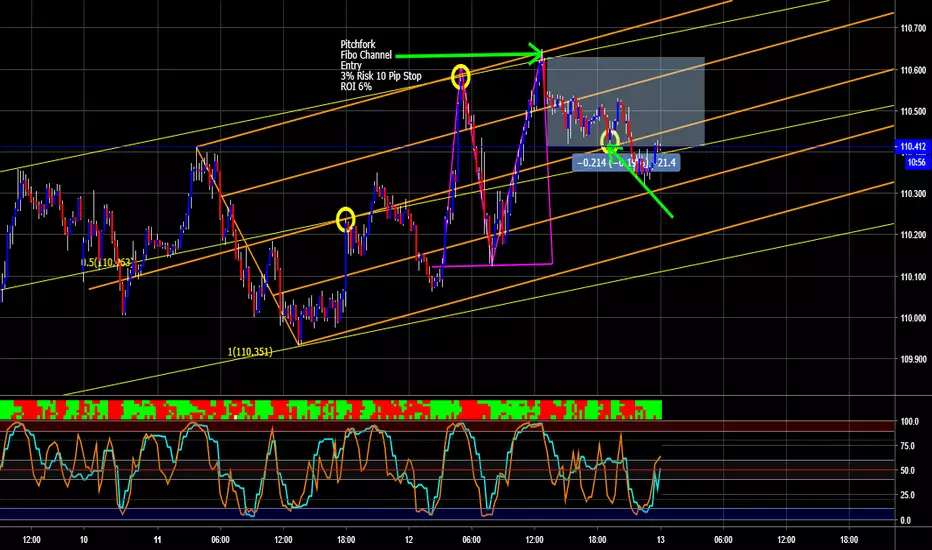Select the '3% Risk 10 Pip Stop' text
The width and height of the screenshot is (932, 550).
pyautogui.click(x=381, y=76)
